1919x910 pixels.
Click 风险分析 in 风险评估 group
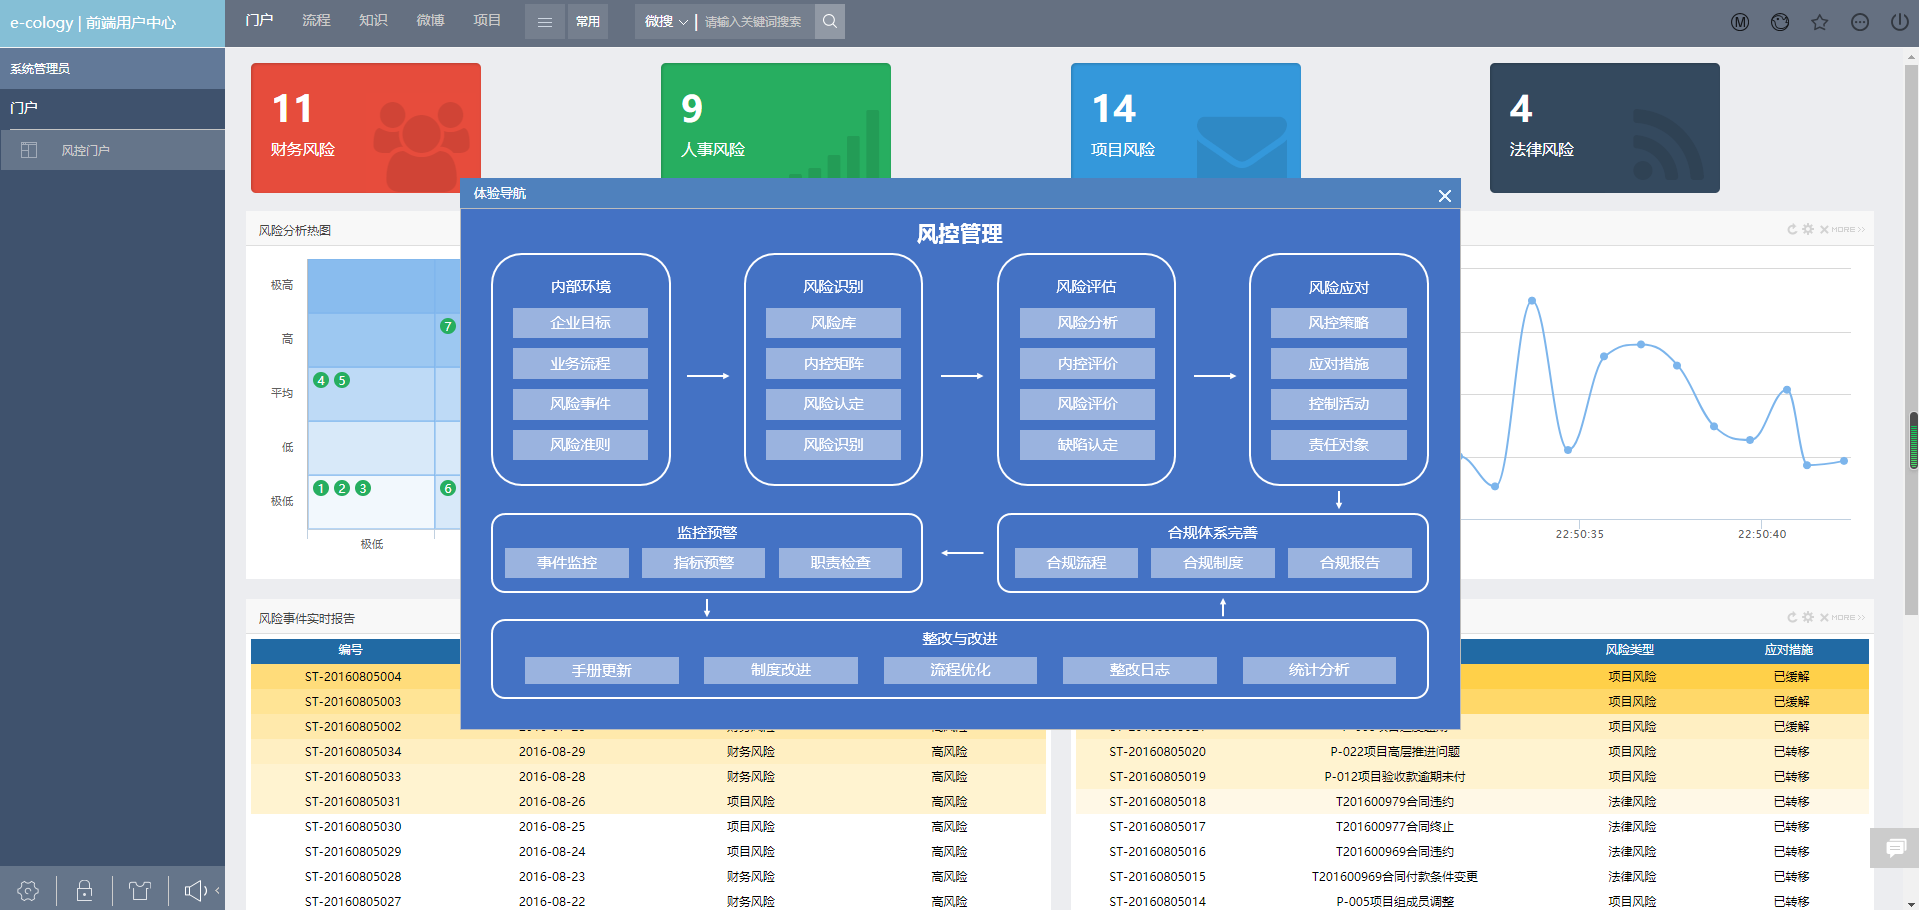(x=1087, y=323)
